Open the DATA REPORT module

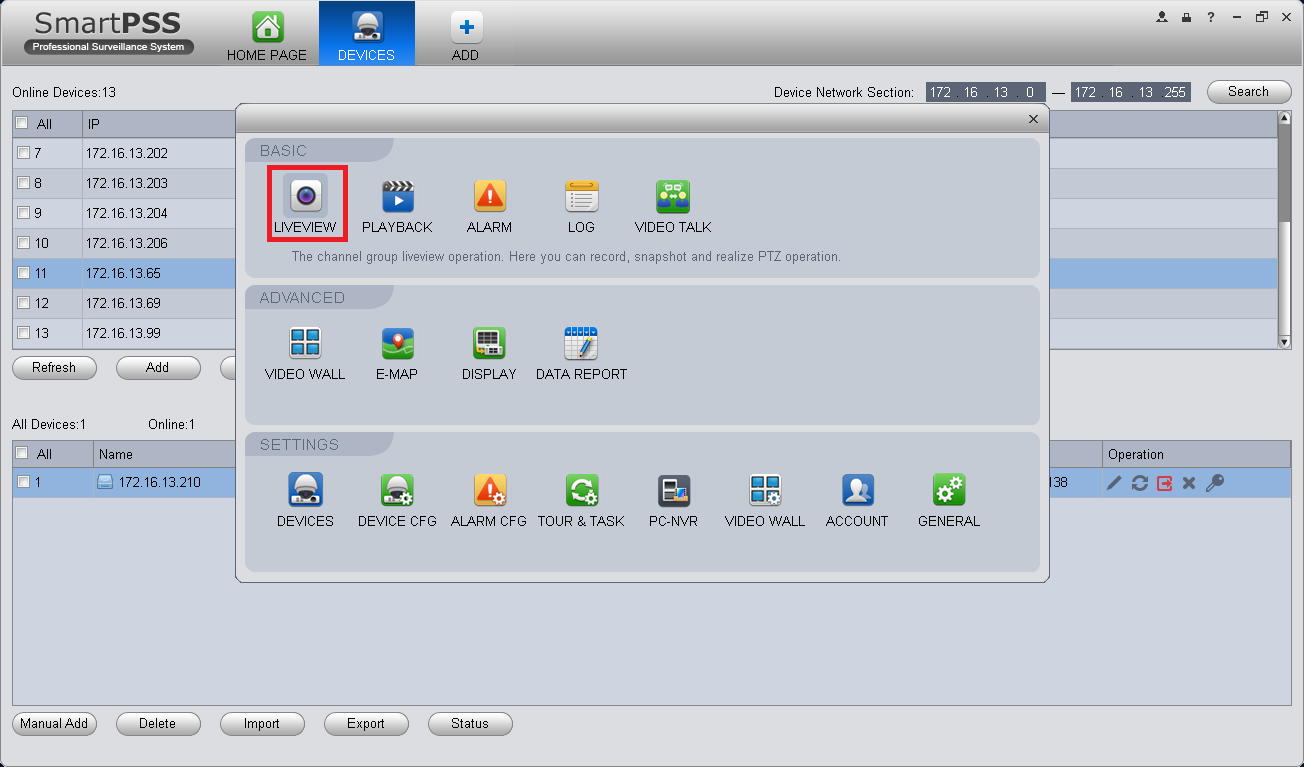[x=581, y=354]
